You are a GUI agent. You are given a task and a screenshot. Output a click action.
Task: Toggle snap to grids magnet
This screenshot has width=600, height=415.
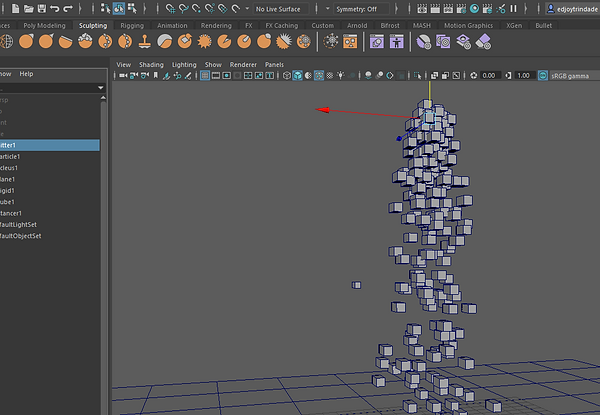click(170, 8)
